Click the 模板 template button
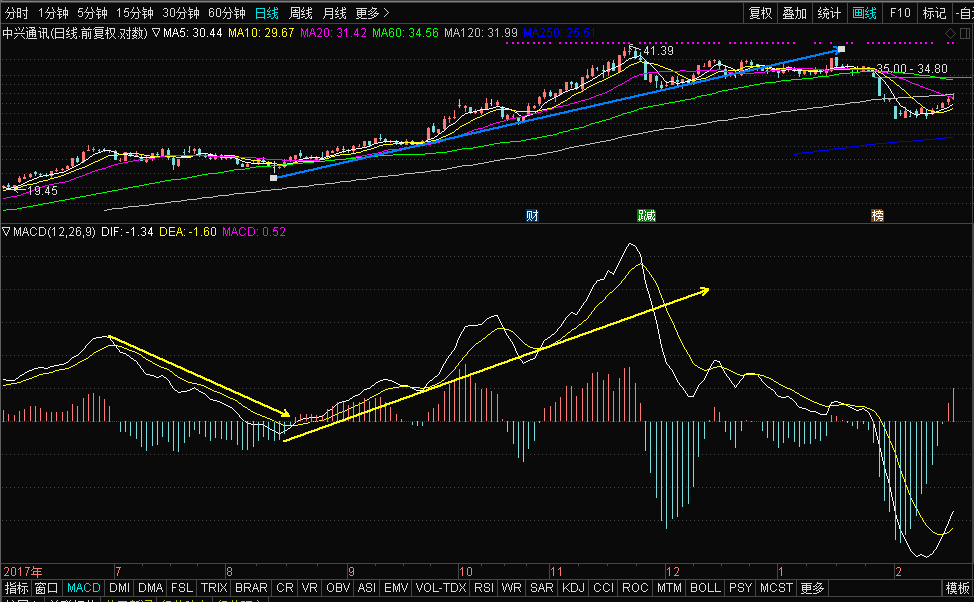974x602 pixels. pyautogui.click(x=958, y=588)
